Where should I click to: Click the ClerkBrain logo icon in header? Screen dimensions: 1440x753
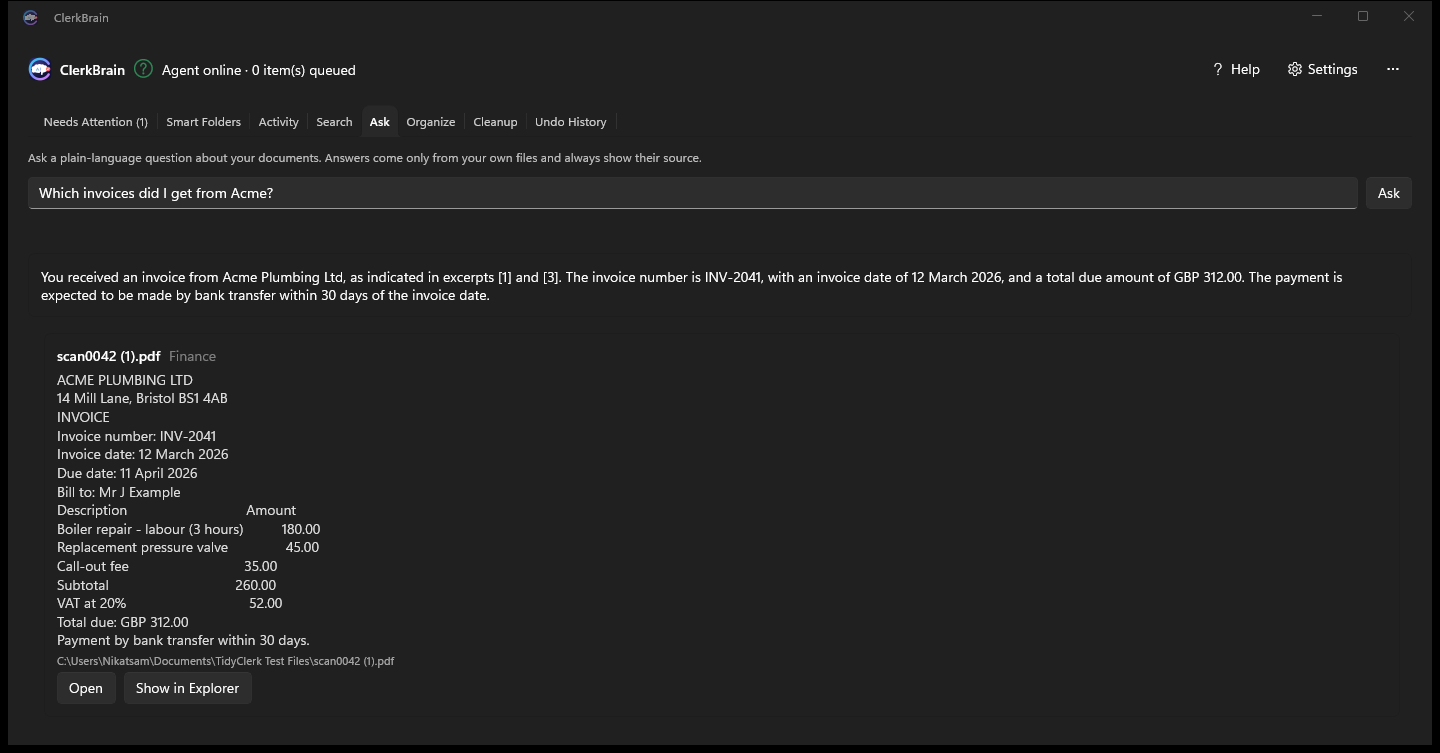coord(40,69)
